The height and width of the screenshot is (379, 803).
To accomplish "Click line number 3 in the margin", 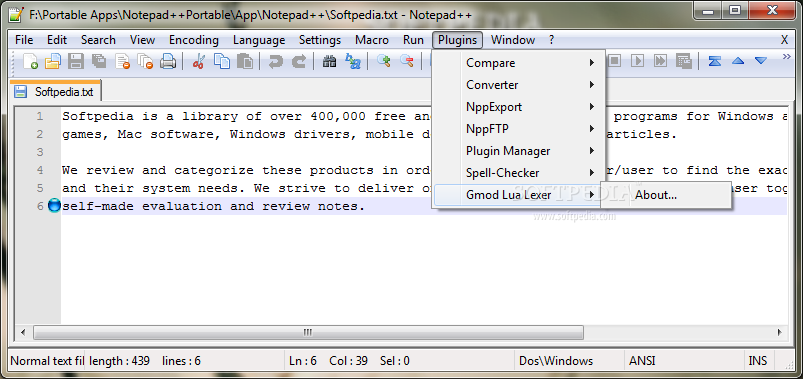I will point(40,152).
